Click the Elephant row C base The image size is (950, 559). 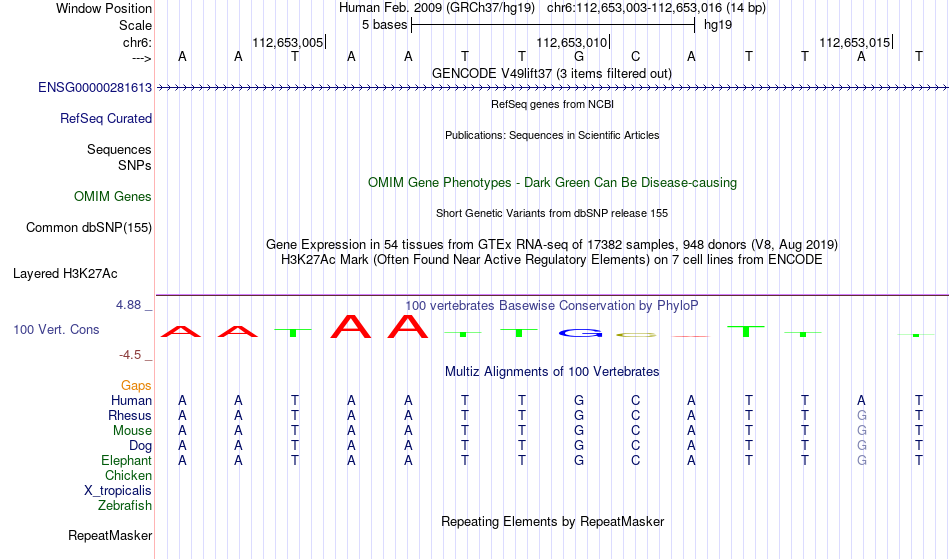coord(636,461)
